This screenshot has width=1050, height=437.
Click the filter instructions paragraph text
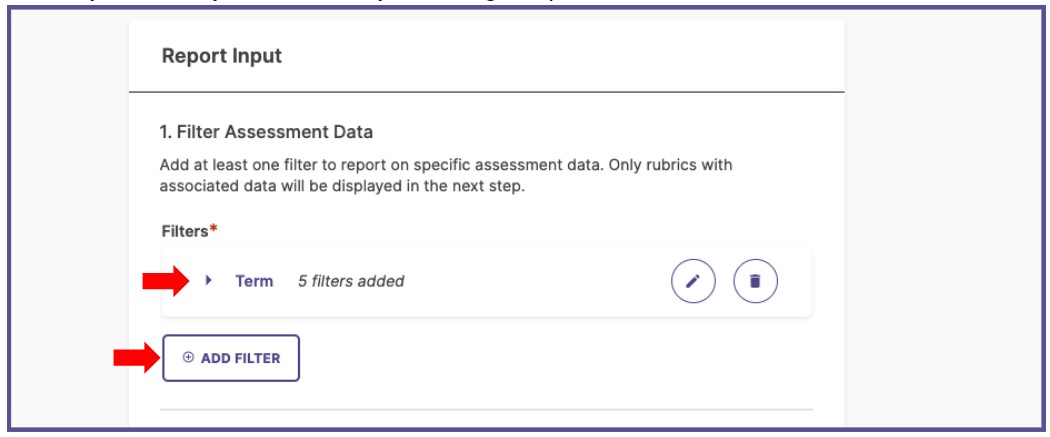(445, 175)
